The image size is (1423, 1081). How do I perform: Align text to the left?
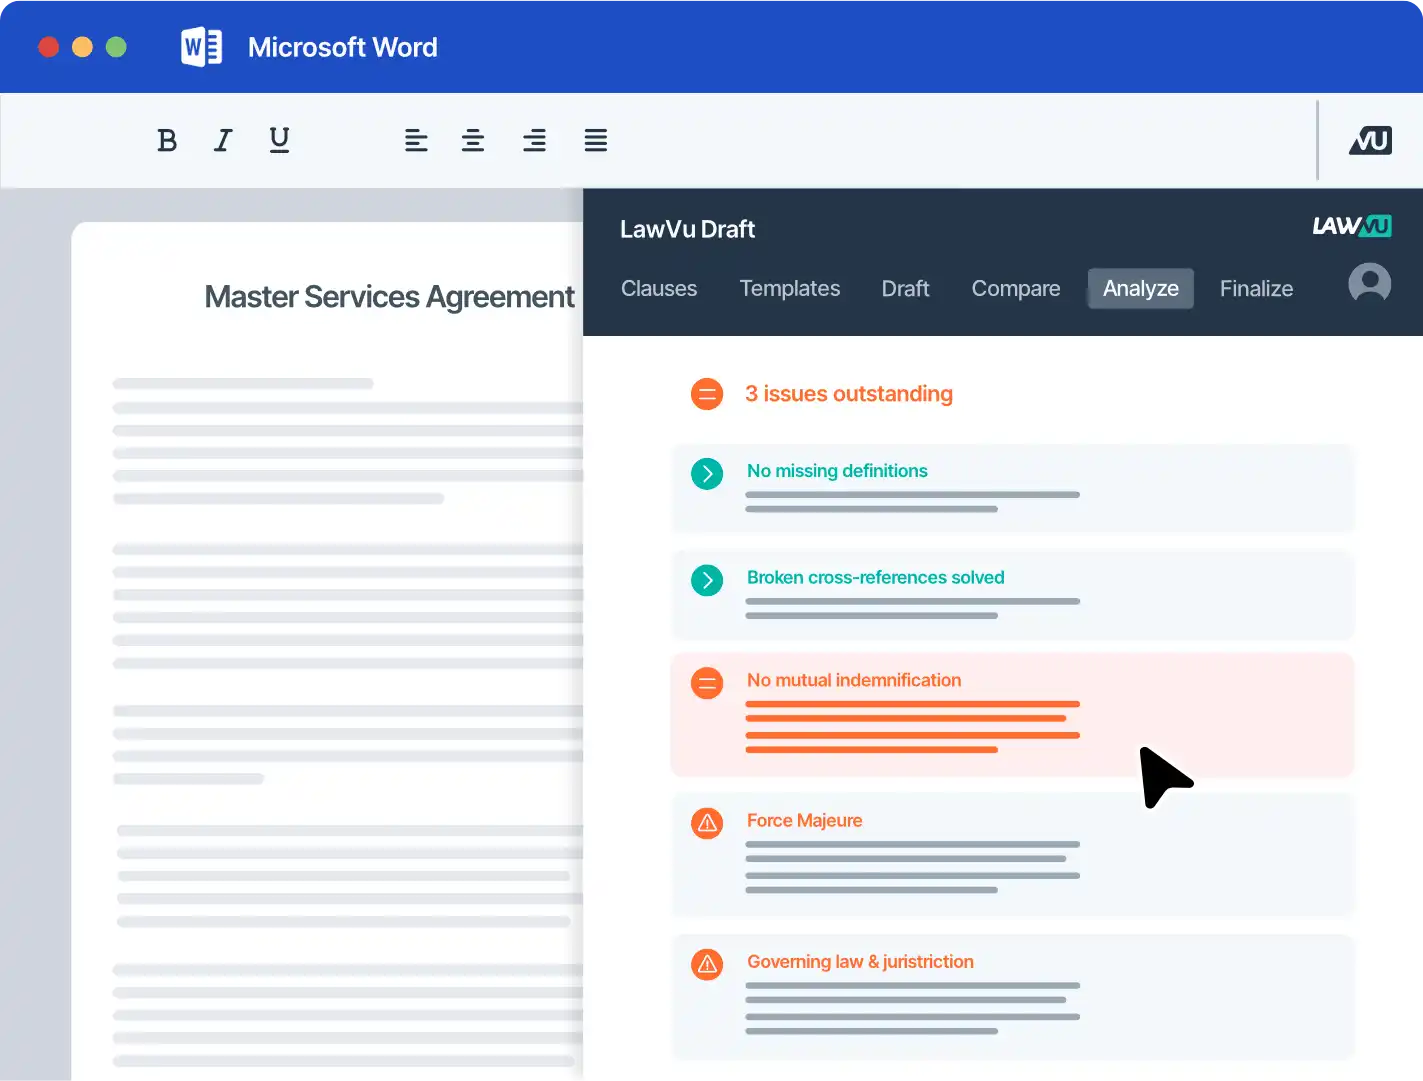[x=416, y=141]
